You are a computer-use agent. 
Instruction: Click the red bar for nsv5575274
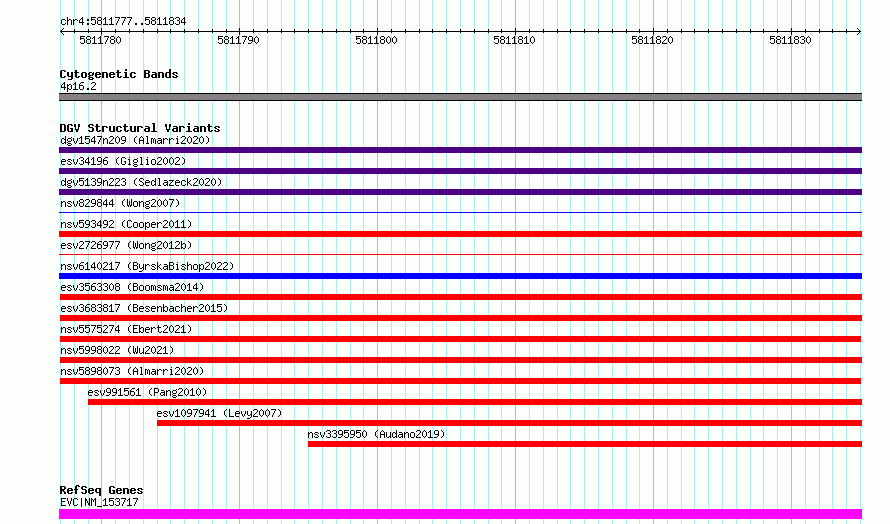pos(460,339)
